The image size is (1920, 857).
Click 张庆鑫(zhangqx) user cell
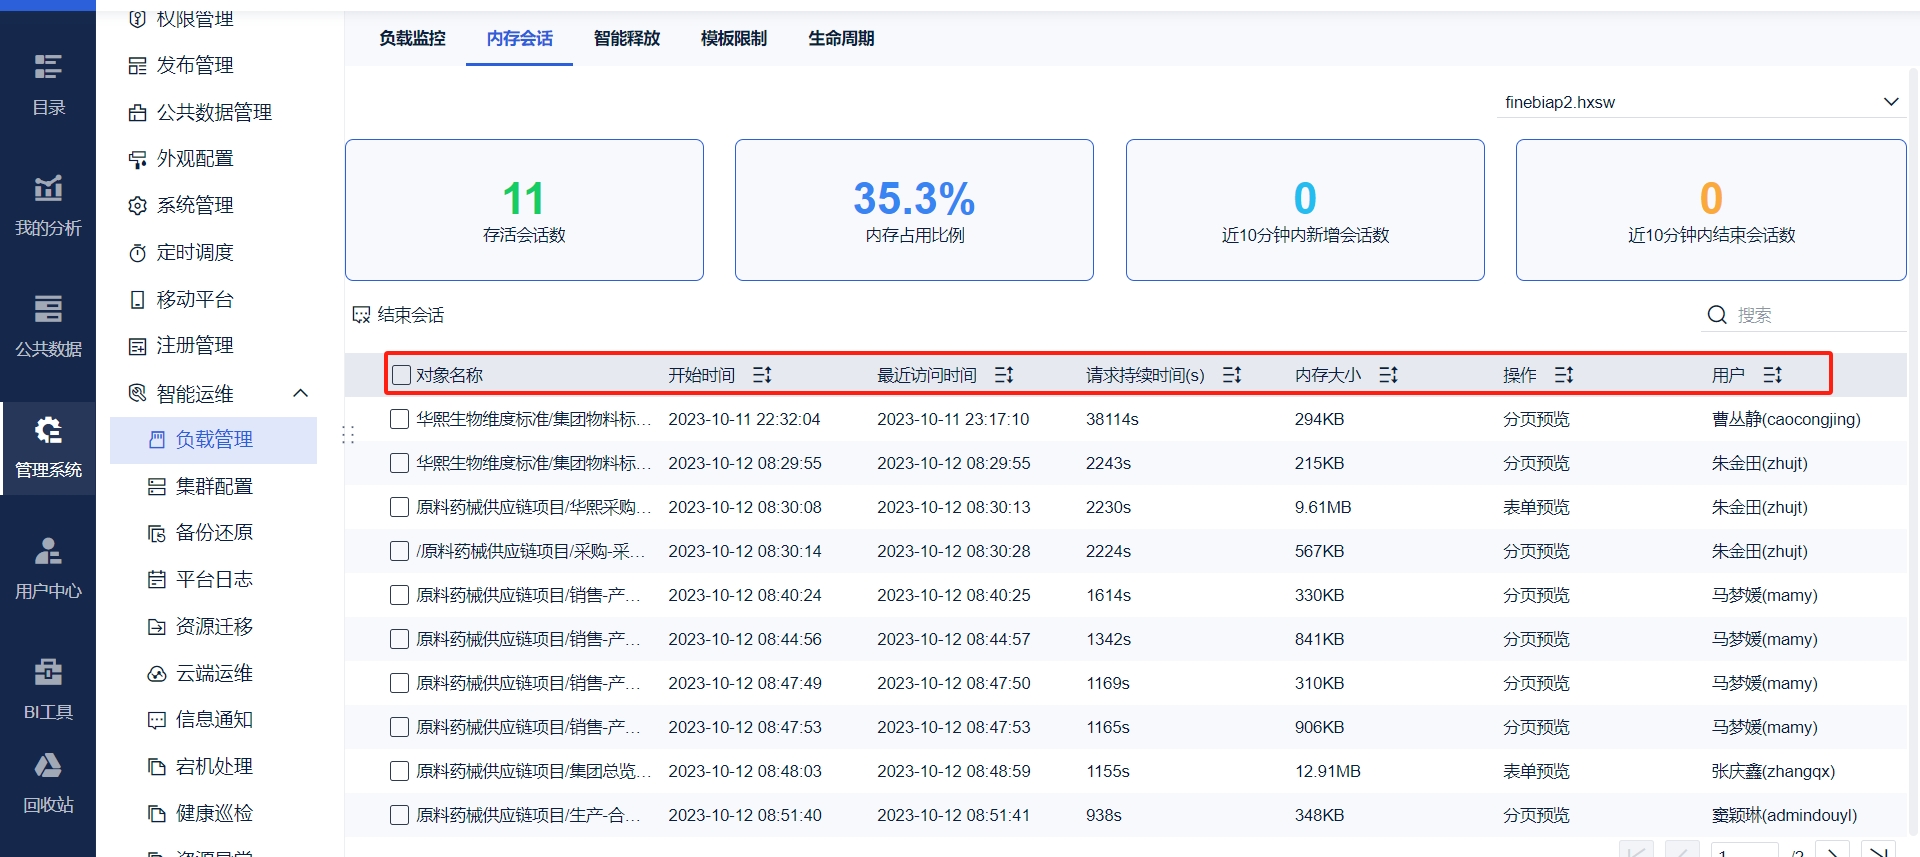pyautogui.click(x=1773, y=771)
